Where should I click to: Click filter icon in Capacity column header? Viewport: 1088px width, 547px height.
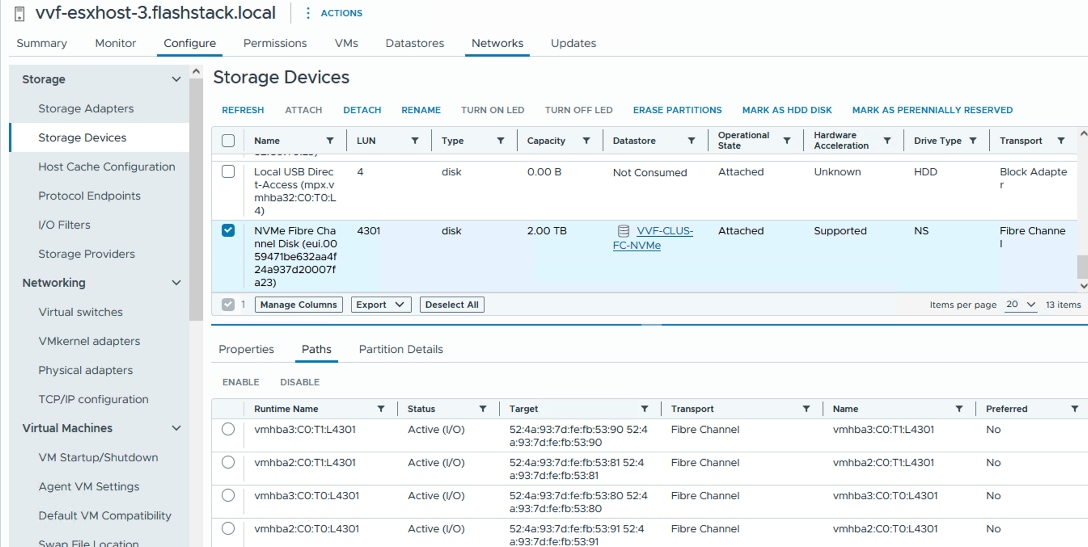[x=586, y=140]
